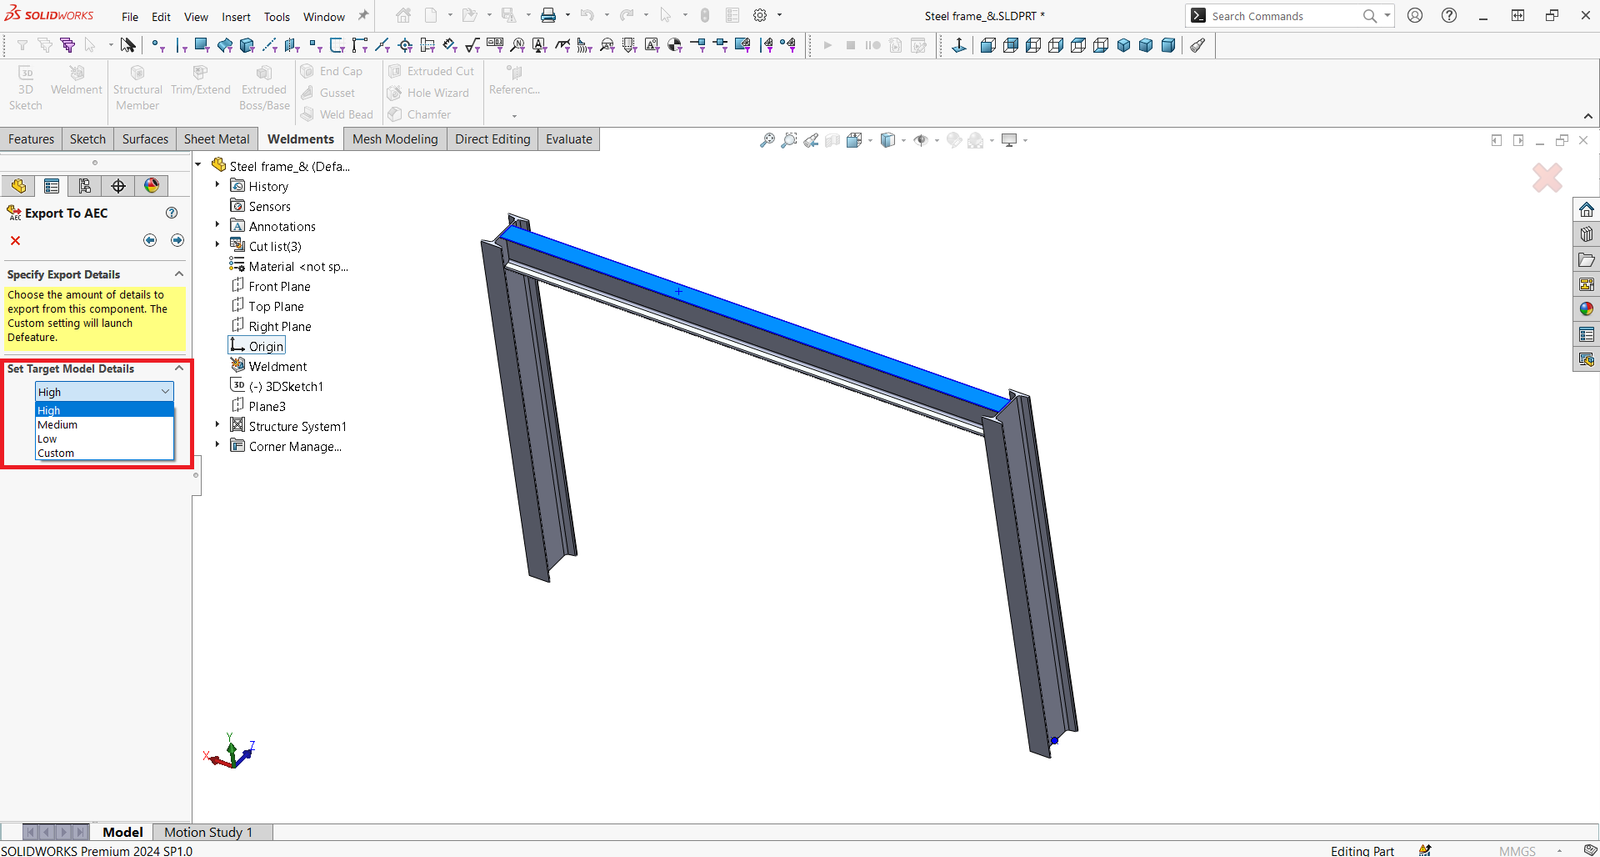Screen dimensions: 1600x857
Task: Click the Zoom to Fit magnifier icon
Action: [767, 141]
